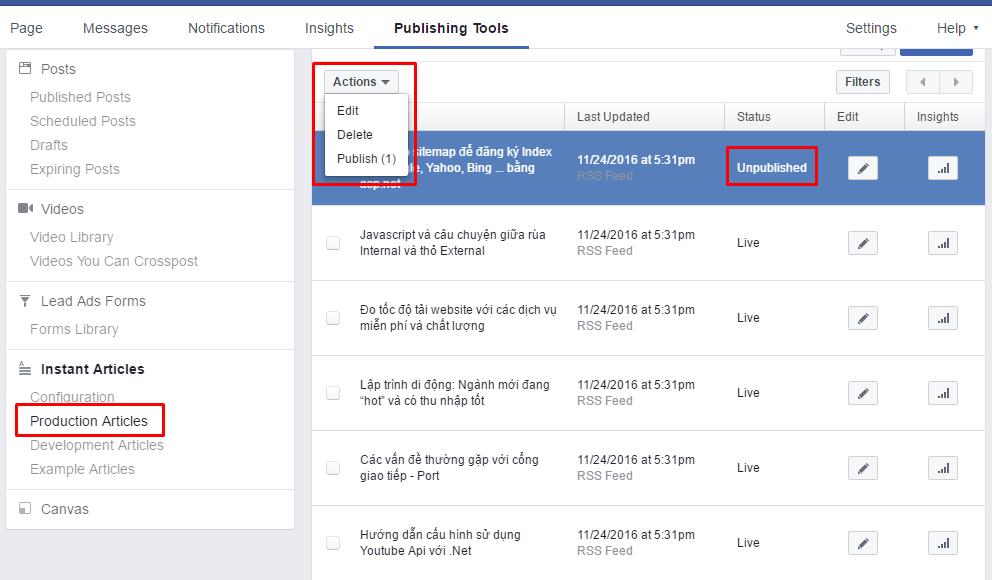Image resolution: width=992 pixels, height=580 pixels.
Task: Open insights for Các vấn đề thường gặp article
Action: click(943, 468)
